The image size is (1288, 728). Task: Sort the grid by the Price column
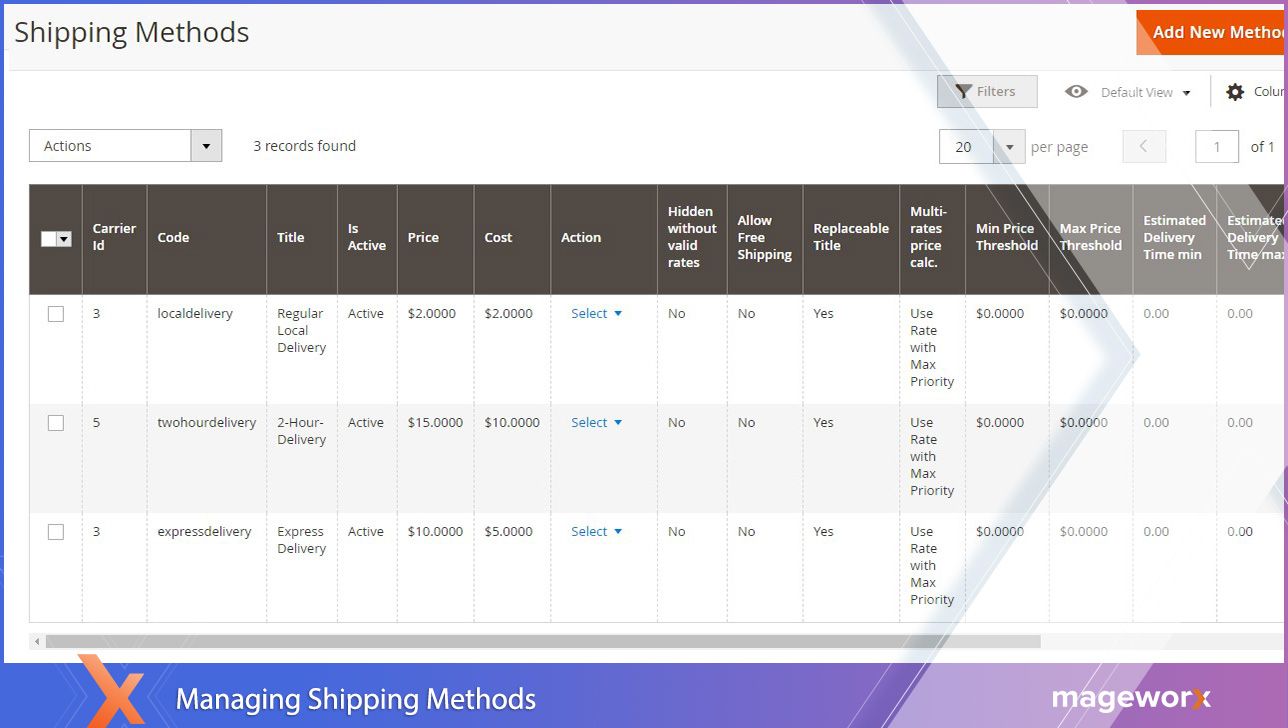click(423, 238)
